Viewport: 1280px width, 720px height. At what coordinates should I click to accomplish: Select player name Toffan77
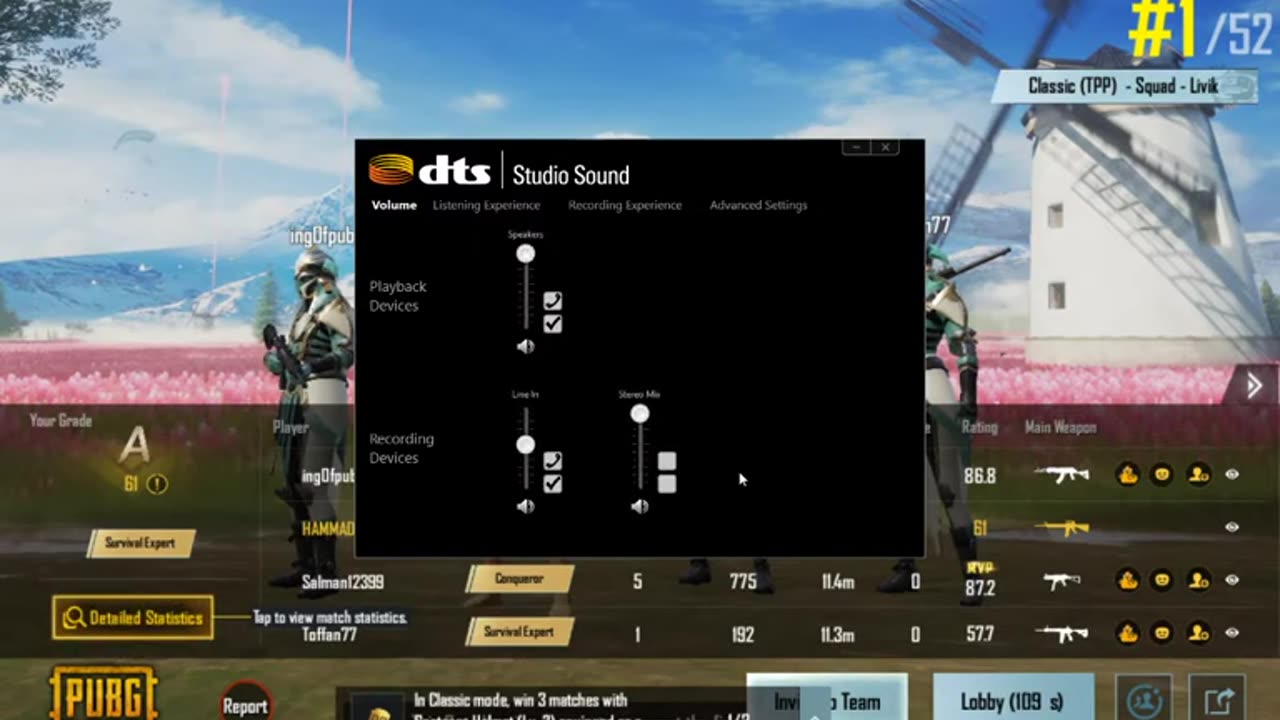coord(330,634)
